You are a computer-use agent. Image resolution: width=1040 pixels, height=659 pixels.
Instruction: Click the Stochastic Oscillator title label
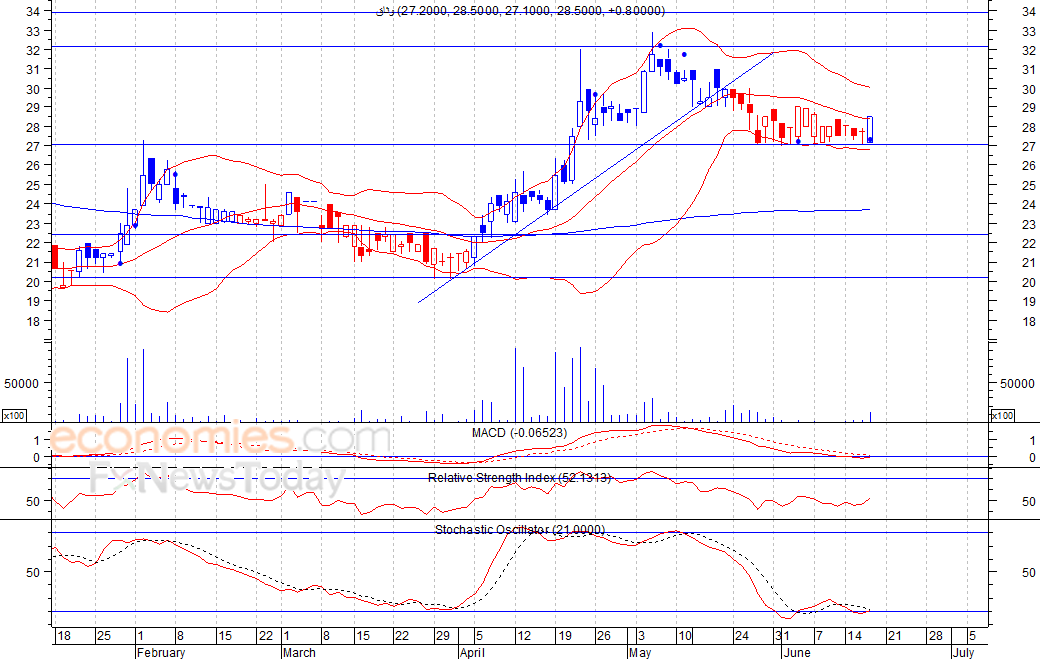[x=520, y=529]
